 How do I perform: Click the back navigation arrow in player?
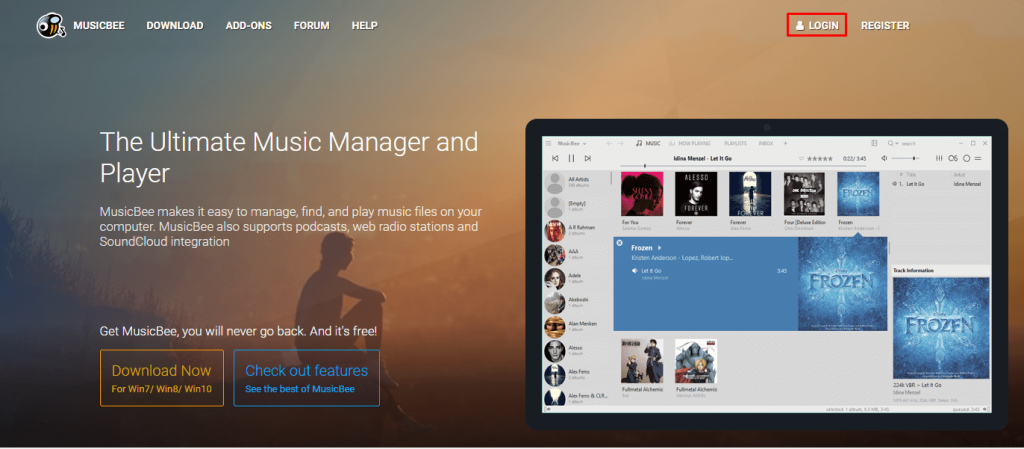pos(609,143)
